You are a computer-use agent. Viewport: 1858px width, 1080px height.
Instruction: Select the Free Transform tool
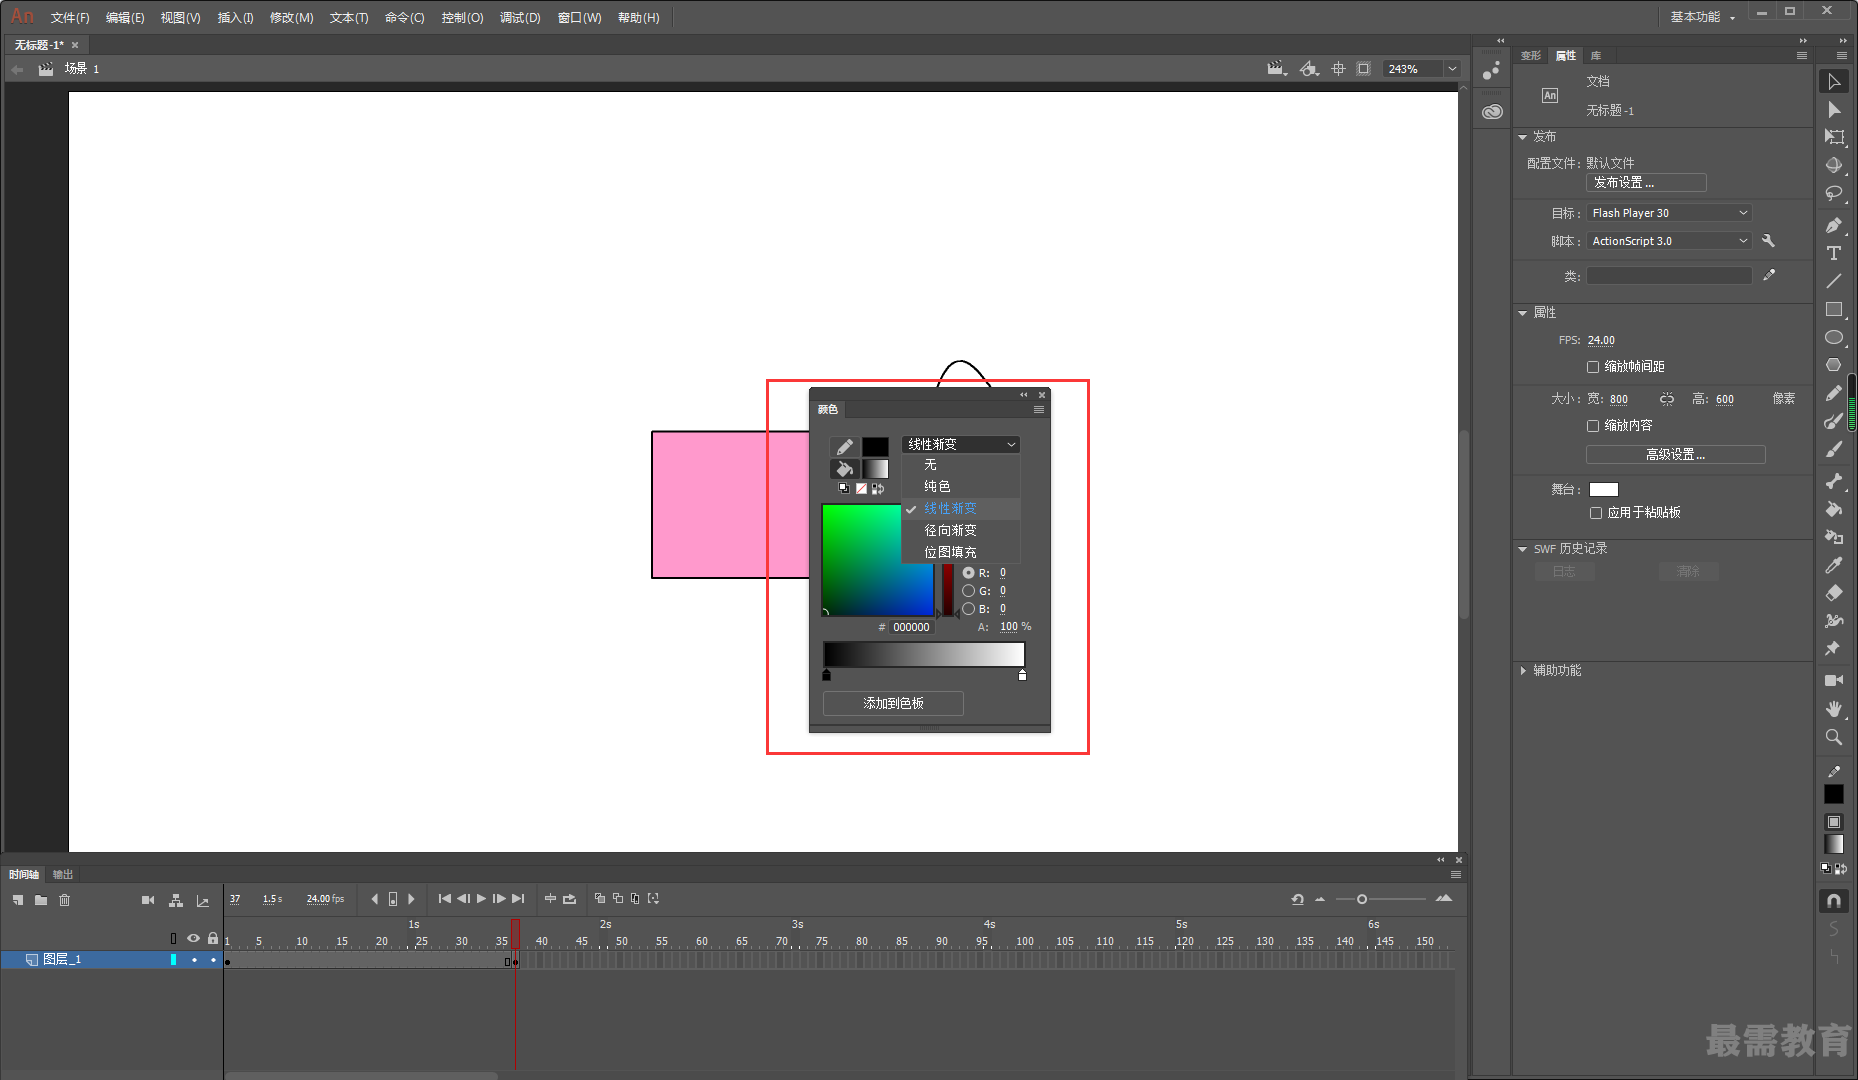[x=1834, y=137]
